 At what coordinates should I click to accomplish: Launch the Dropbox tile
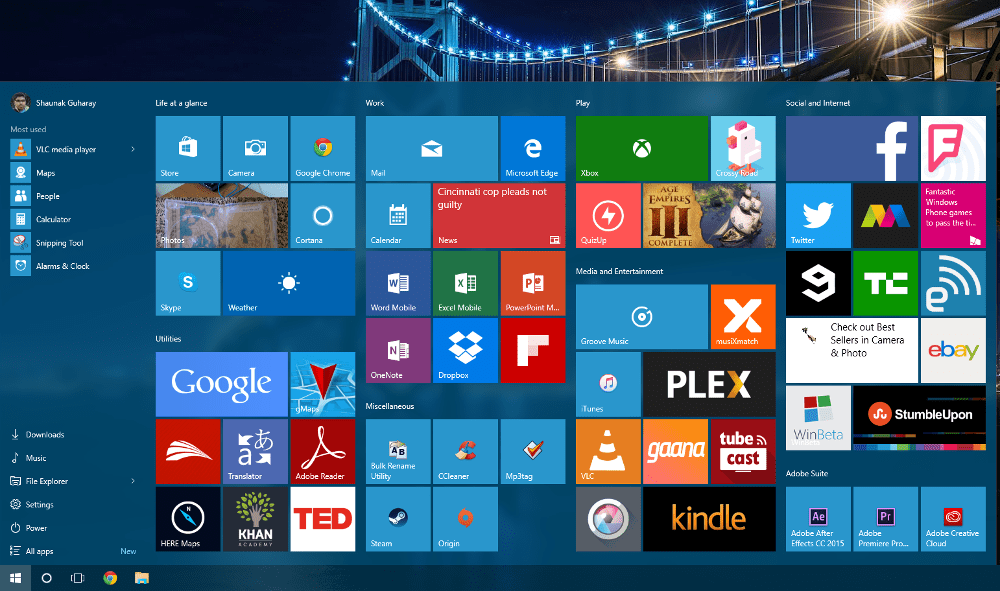coord(465,351)
